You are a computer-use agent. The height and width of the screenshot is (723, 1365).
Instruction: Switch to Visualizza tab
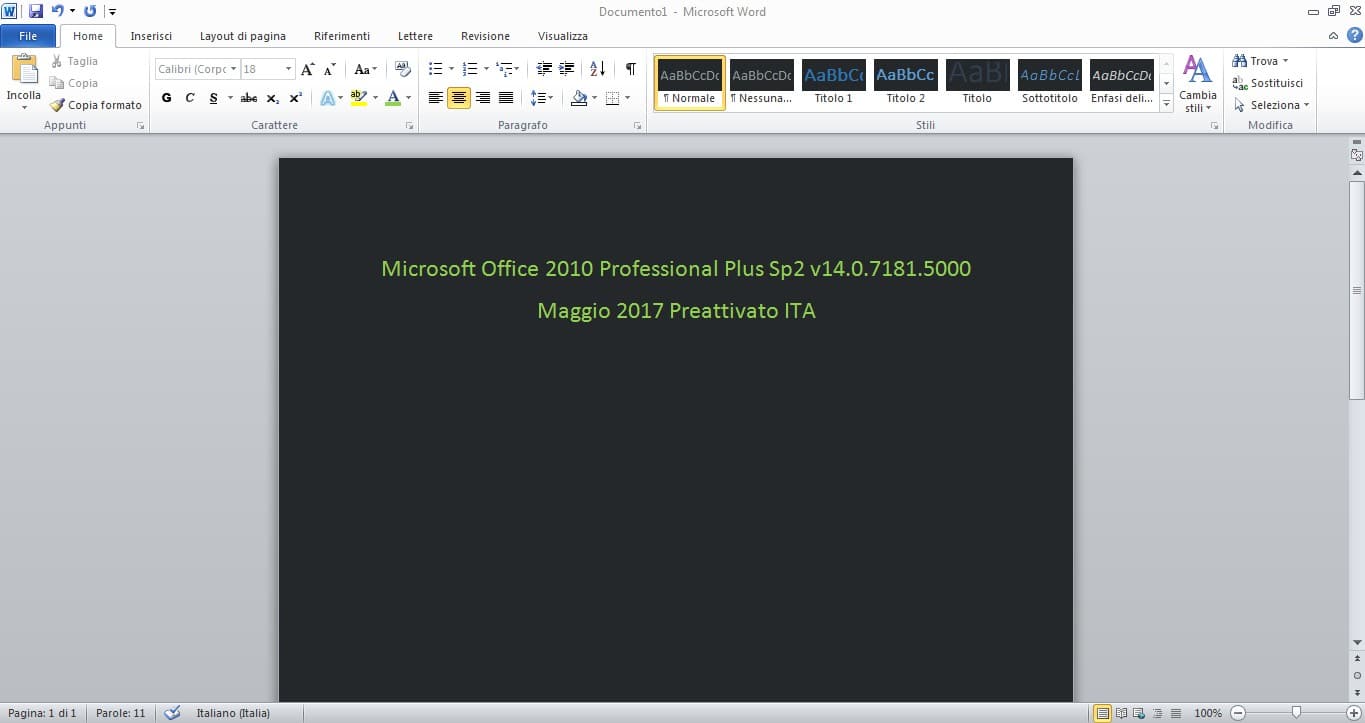563,36
